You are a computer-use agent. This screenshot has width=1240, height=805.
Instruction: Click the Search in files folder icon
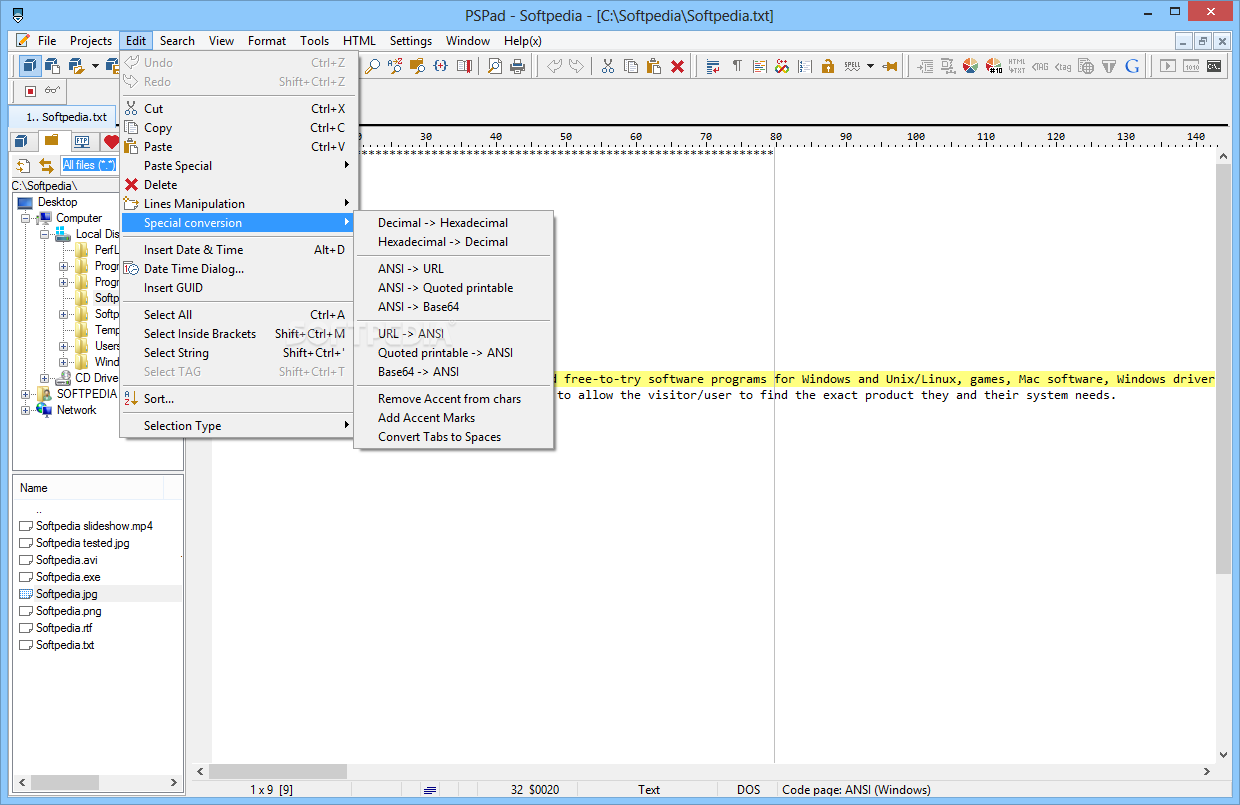(x=418, y=66)
